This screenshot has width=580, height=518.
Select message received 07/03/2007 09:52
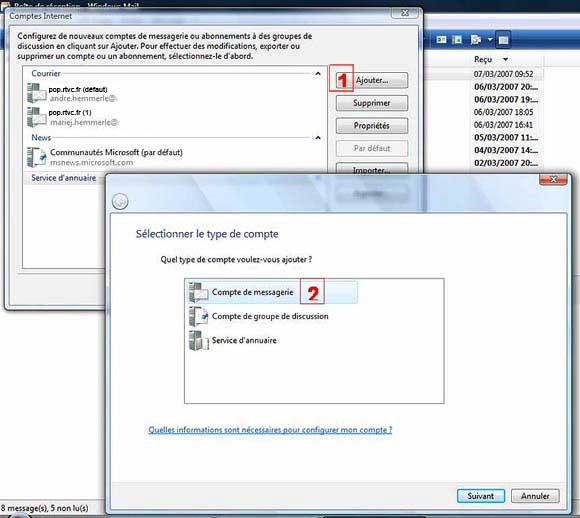(503, 74)
